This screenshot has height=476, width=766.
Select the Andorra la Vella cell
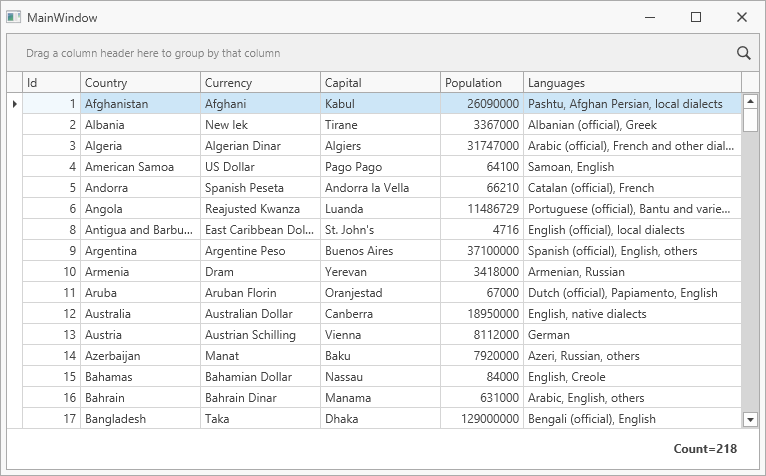pyautogui.click(x=381, y=188)
